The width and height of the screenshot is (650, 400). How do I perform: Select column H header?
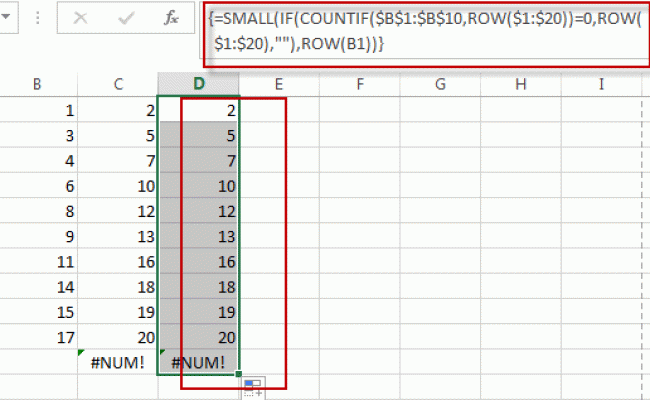click(x=520, y=84)
